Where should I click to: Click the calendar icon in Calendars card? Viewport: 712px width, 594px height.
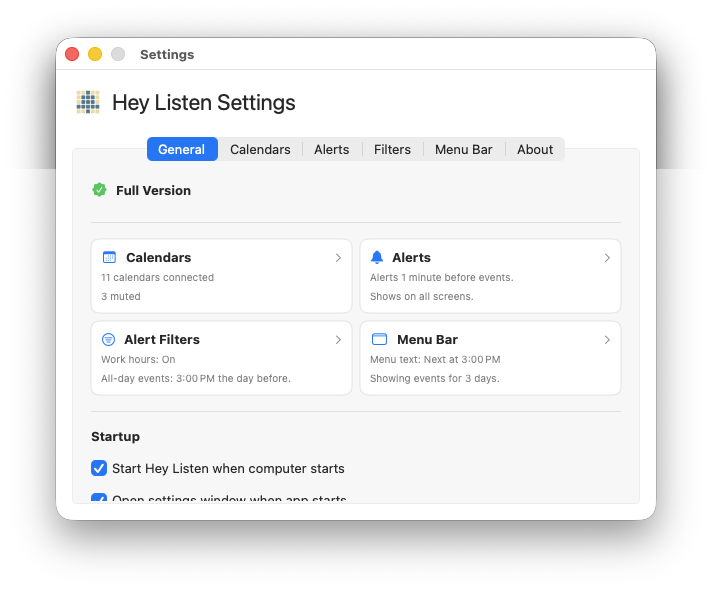[109, 257]
